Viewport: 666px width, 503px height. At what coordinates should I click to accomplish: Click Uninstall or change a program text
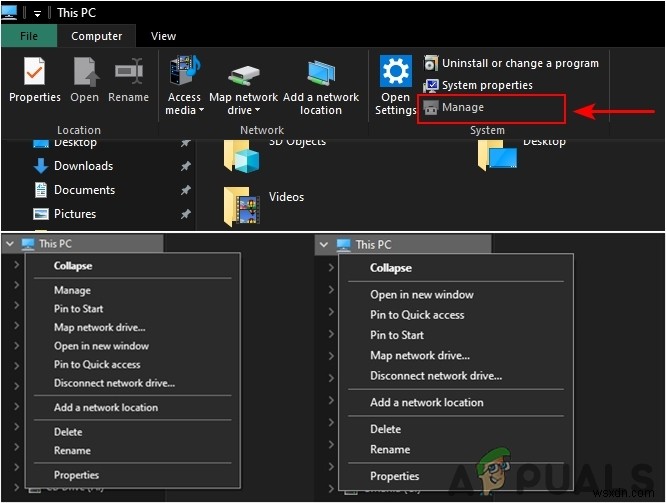click(x=520, y=63)
